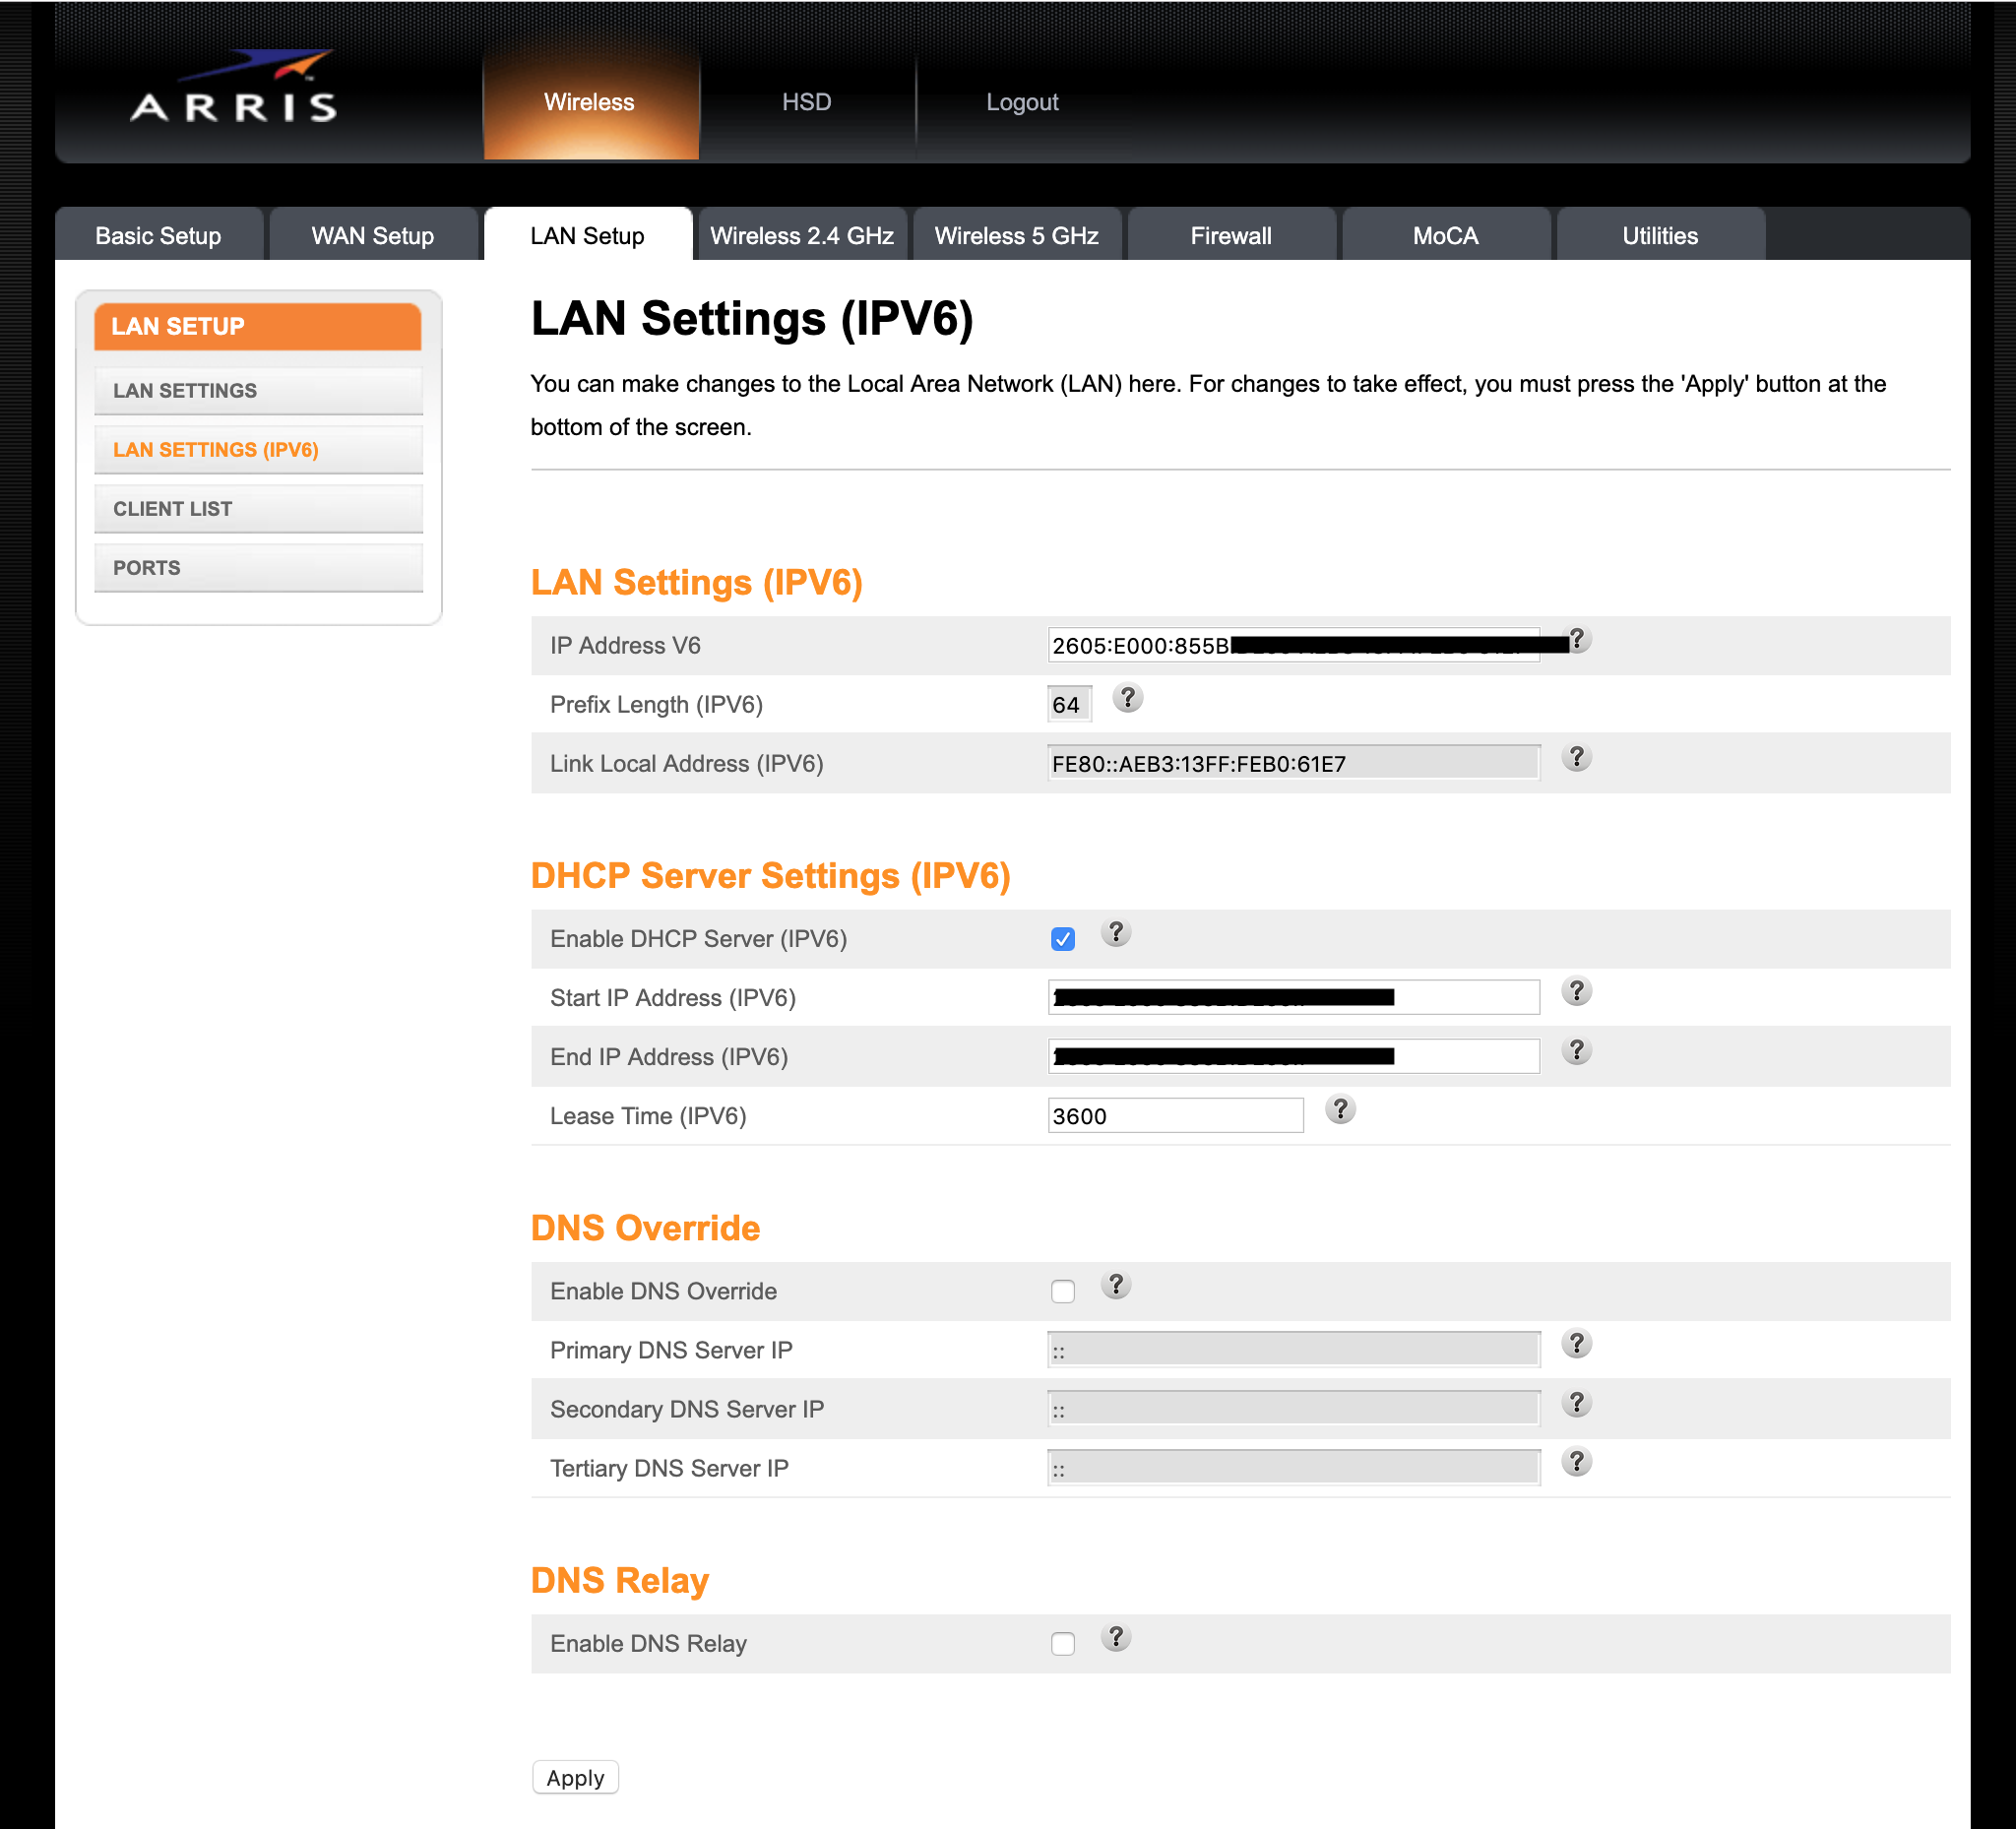Check Enable DNS Relay
This screenshot has width=2016, height=1829.
click(x=1063, y=1643)
